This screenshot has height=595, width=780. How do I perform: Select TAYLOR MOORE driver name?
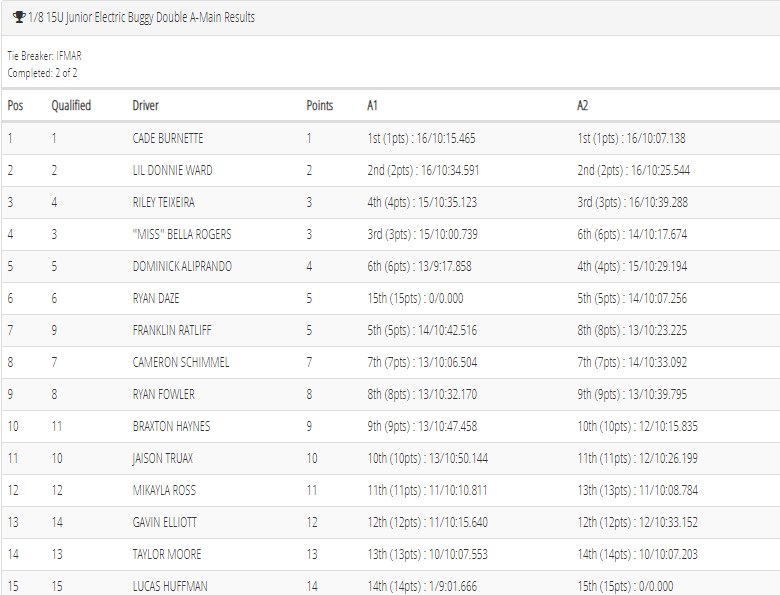pyautogui.click(x=167, y=554)
